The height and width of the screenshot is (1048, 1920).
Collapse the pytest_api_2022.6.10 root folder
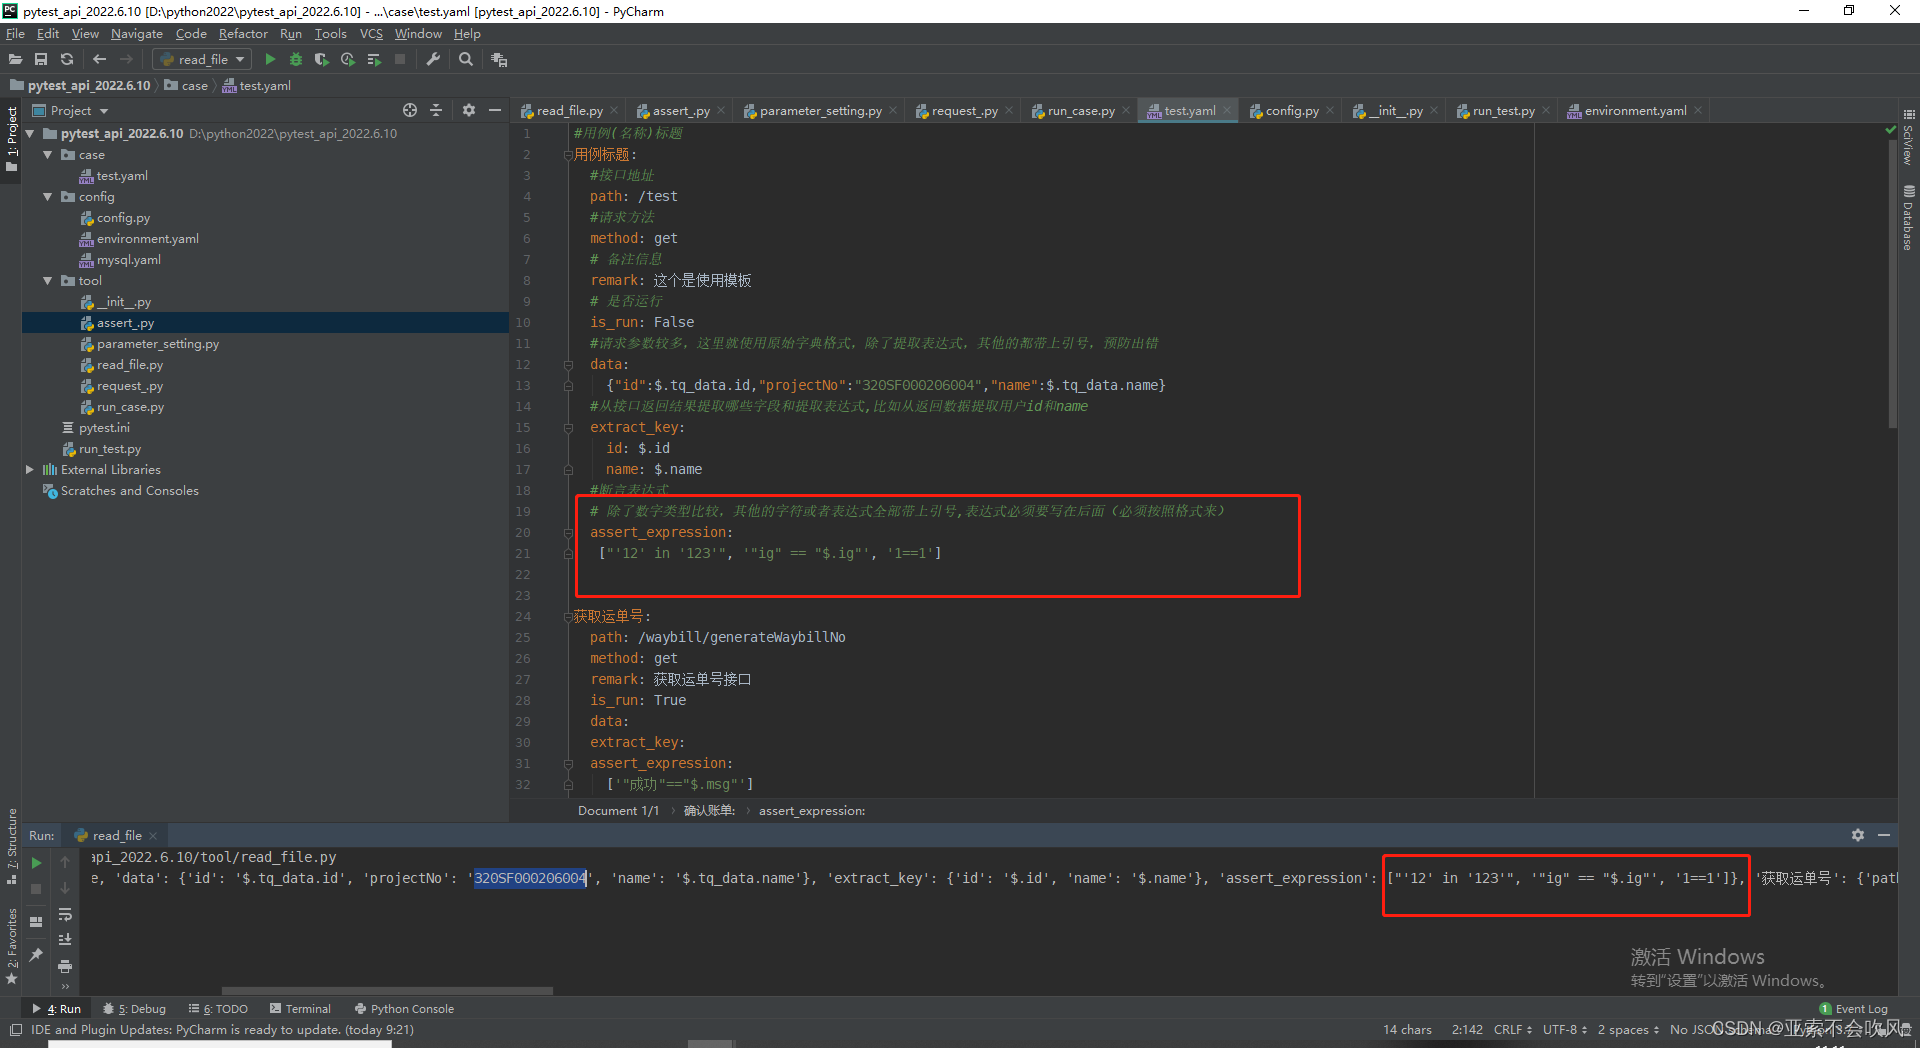click(30, 133)
